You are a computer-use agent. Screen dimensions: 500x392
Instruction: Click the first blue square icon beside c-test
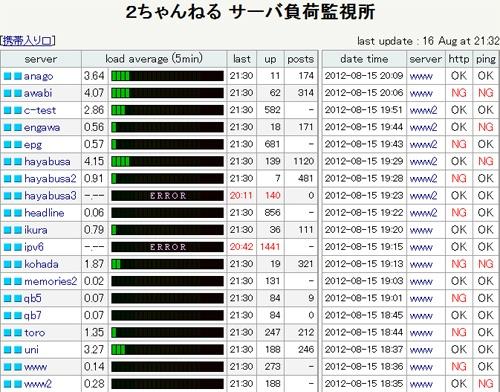pyautogui.click(x=7, y=110)
